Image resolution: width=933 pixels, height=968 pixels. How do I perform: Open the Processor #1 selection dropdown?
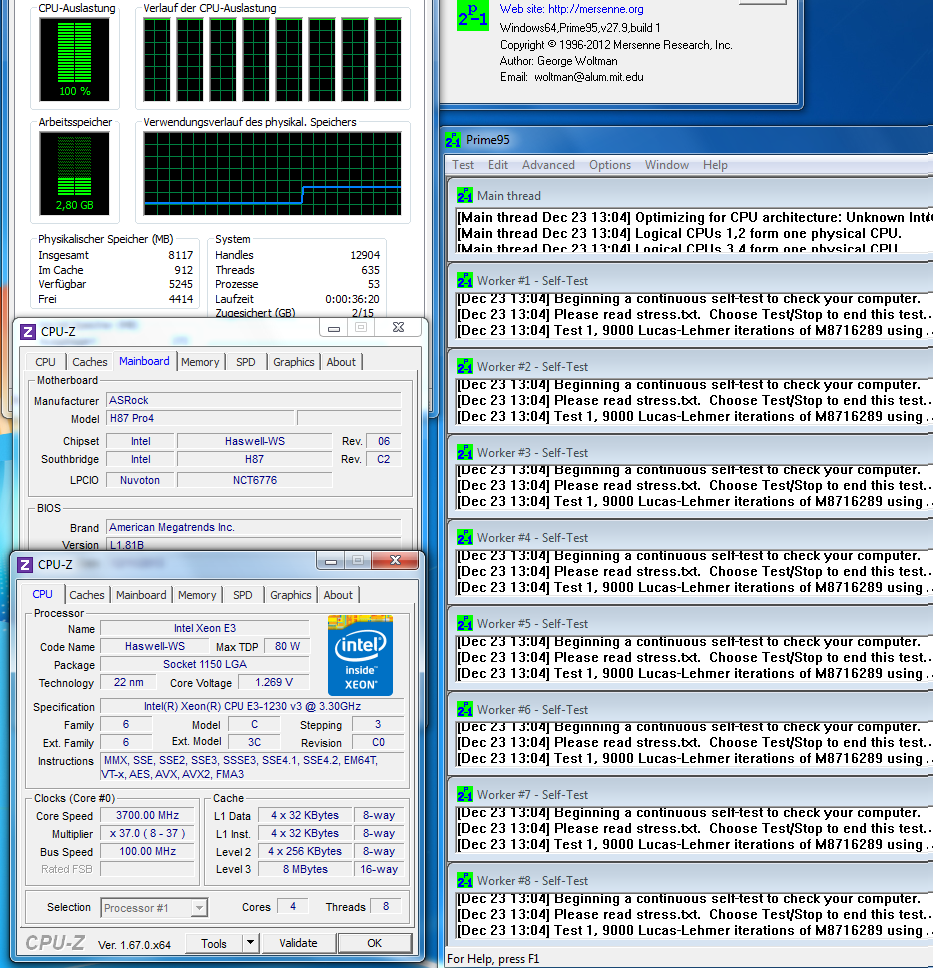(154, 908)
